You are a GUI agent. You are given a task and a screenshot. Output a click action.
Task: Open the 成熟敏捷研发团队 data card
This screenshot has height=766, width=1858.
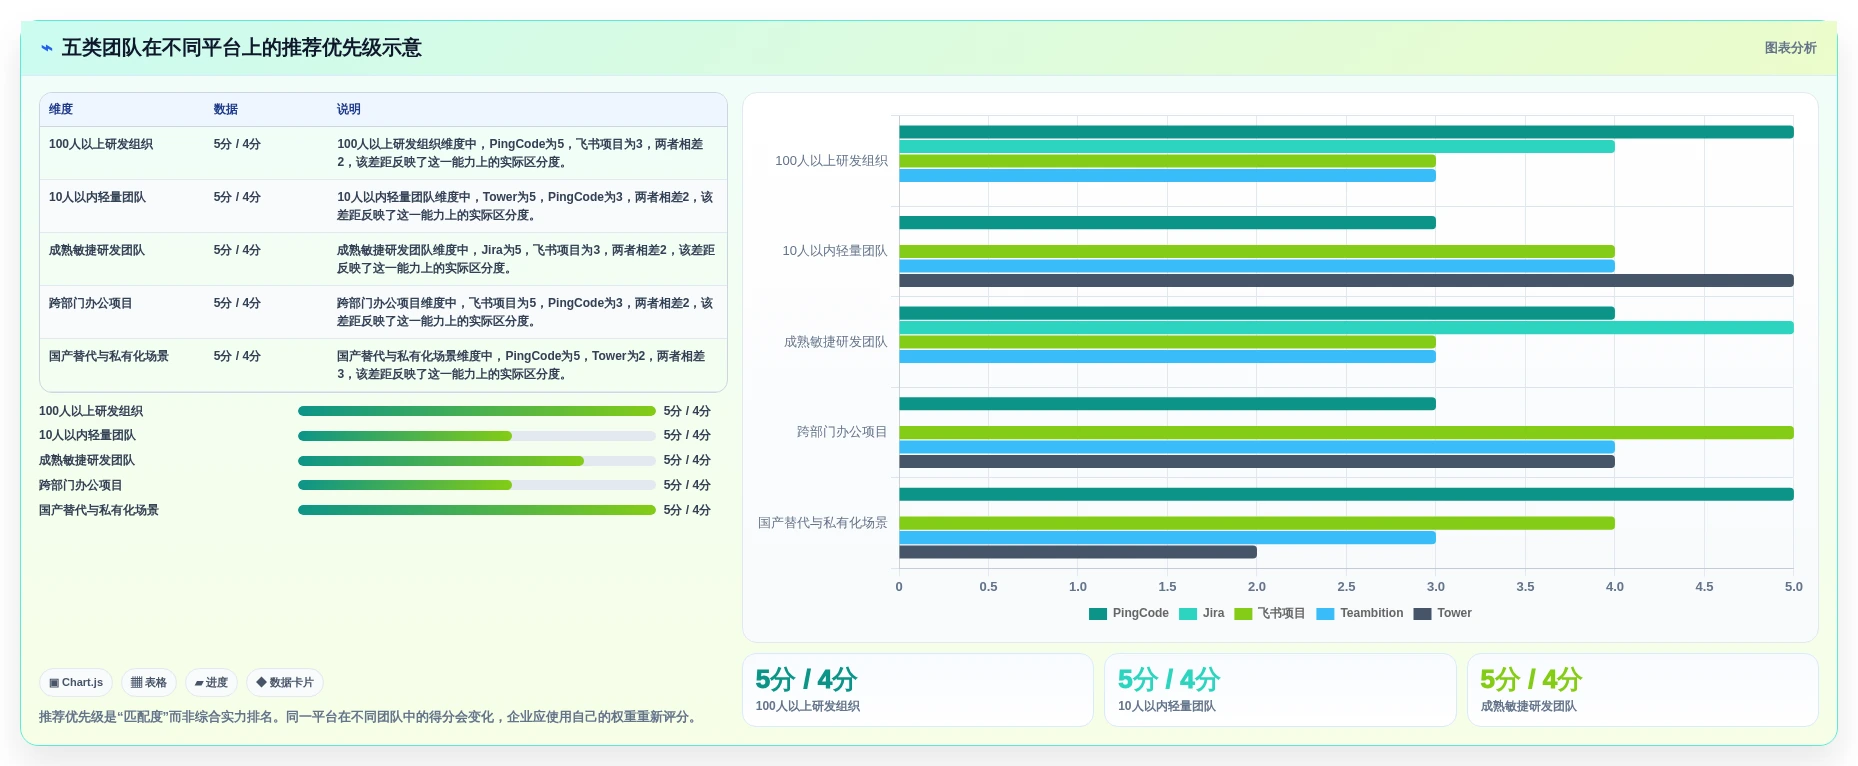coord(1642,690)
